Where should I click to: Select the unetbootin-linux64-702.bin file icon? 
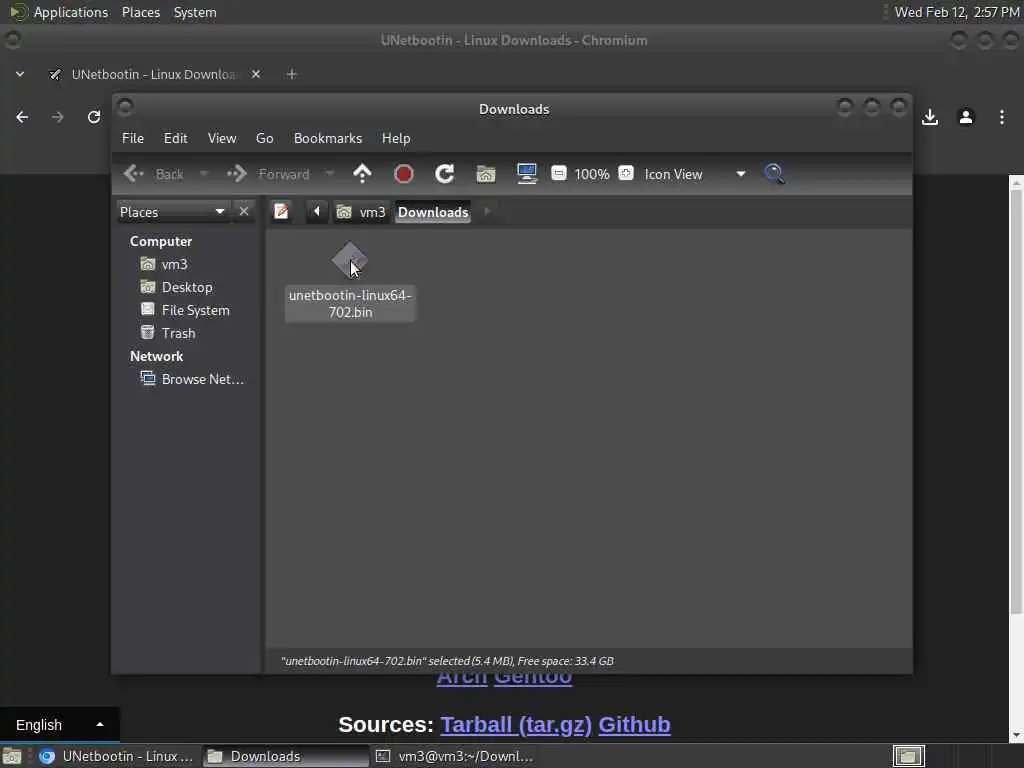(349, 261)
